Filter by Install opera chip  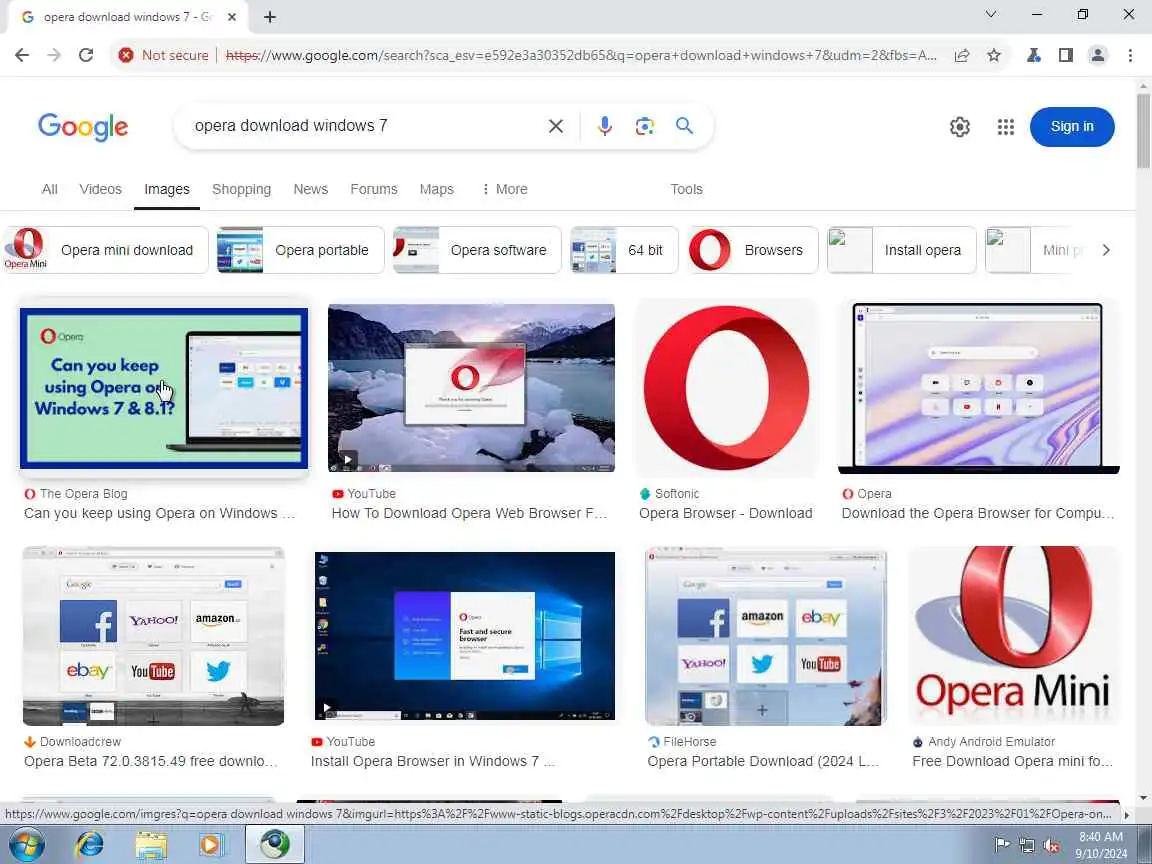tap(902, 250)
